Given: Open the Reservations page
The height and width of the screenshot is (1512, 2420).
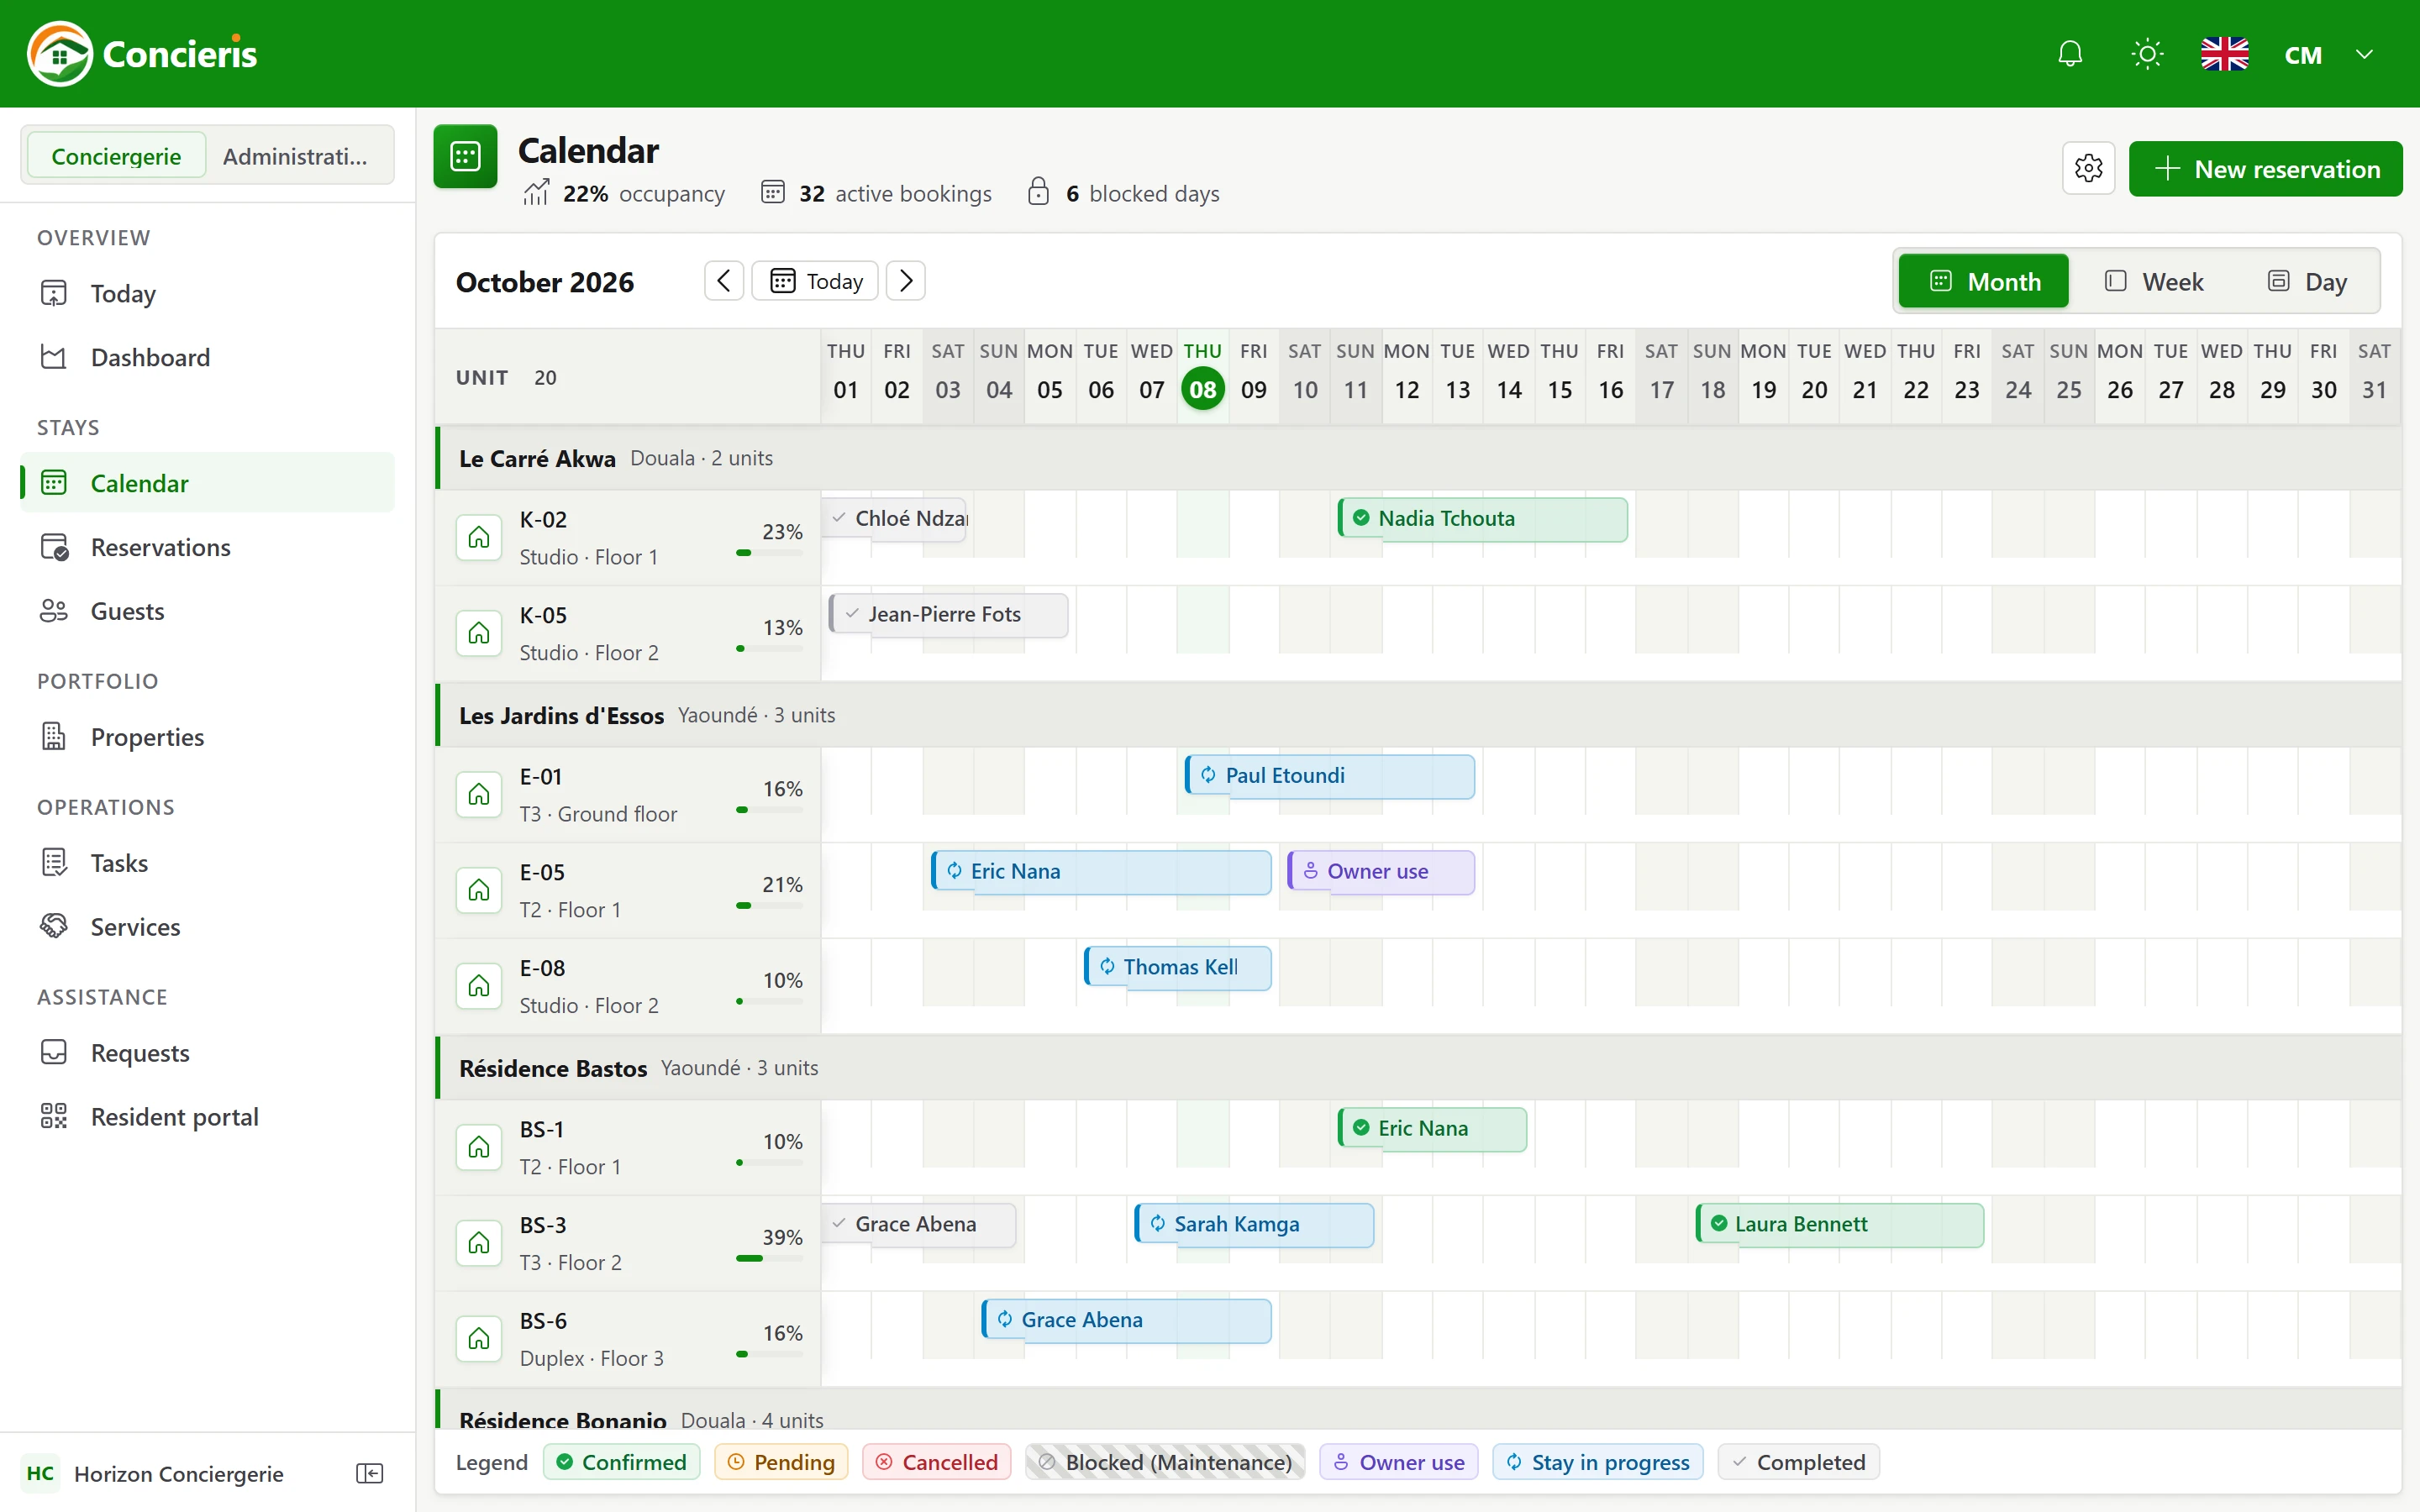Looking at the screenshot, I should pyautogui.click(x=207, y=547).
